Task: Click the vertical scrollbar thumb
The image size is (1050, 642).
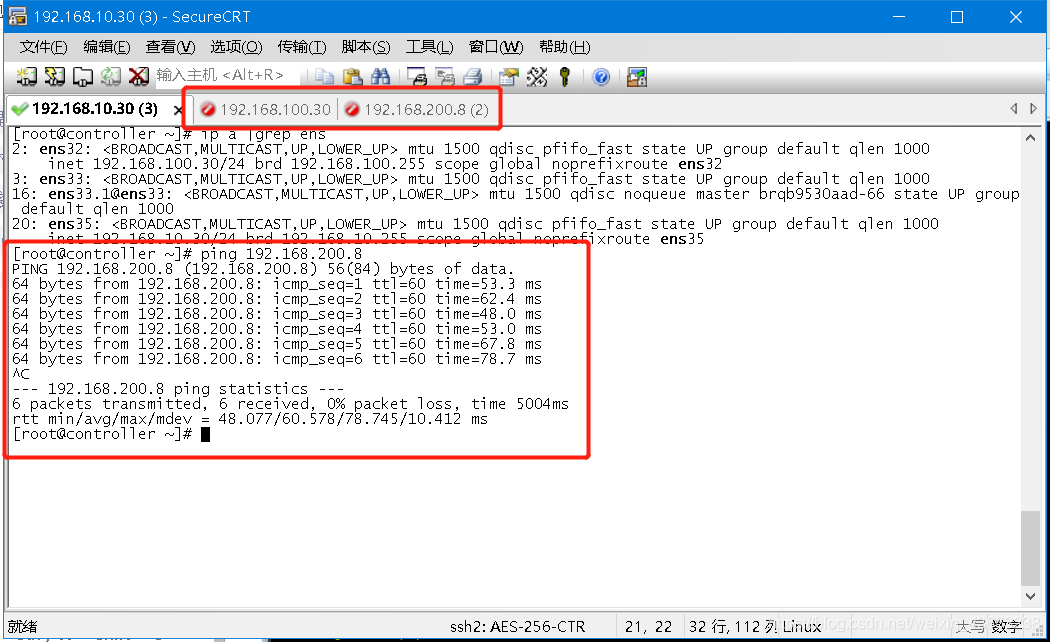Action: 1031,548
